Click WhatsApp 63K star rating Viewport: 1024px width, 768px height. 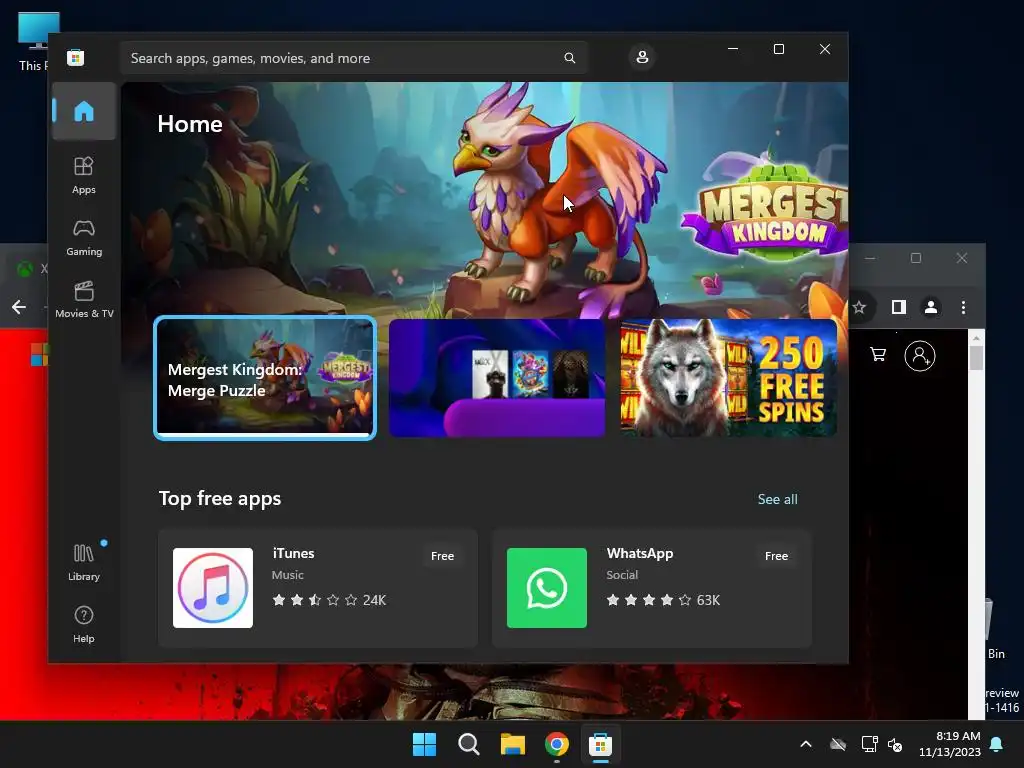coord(663,600)
